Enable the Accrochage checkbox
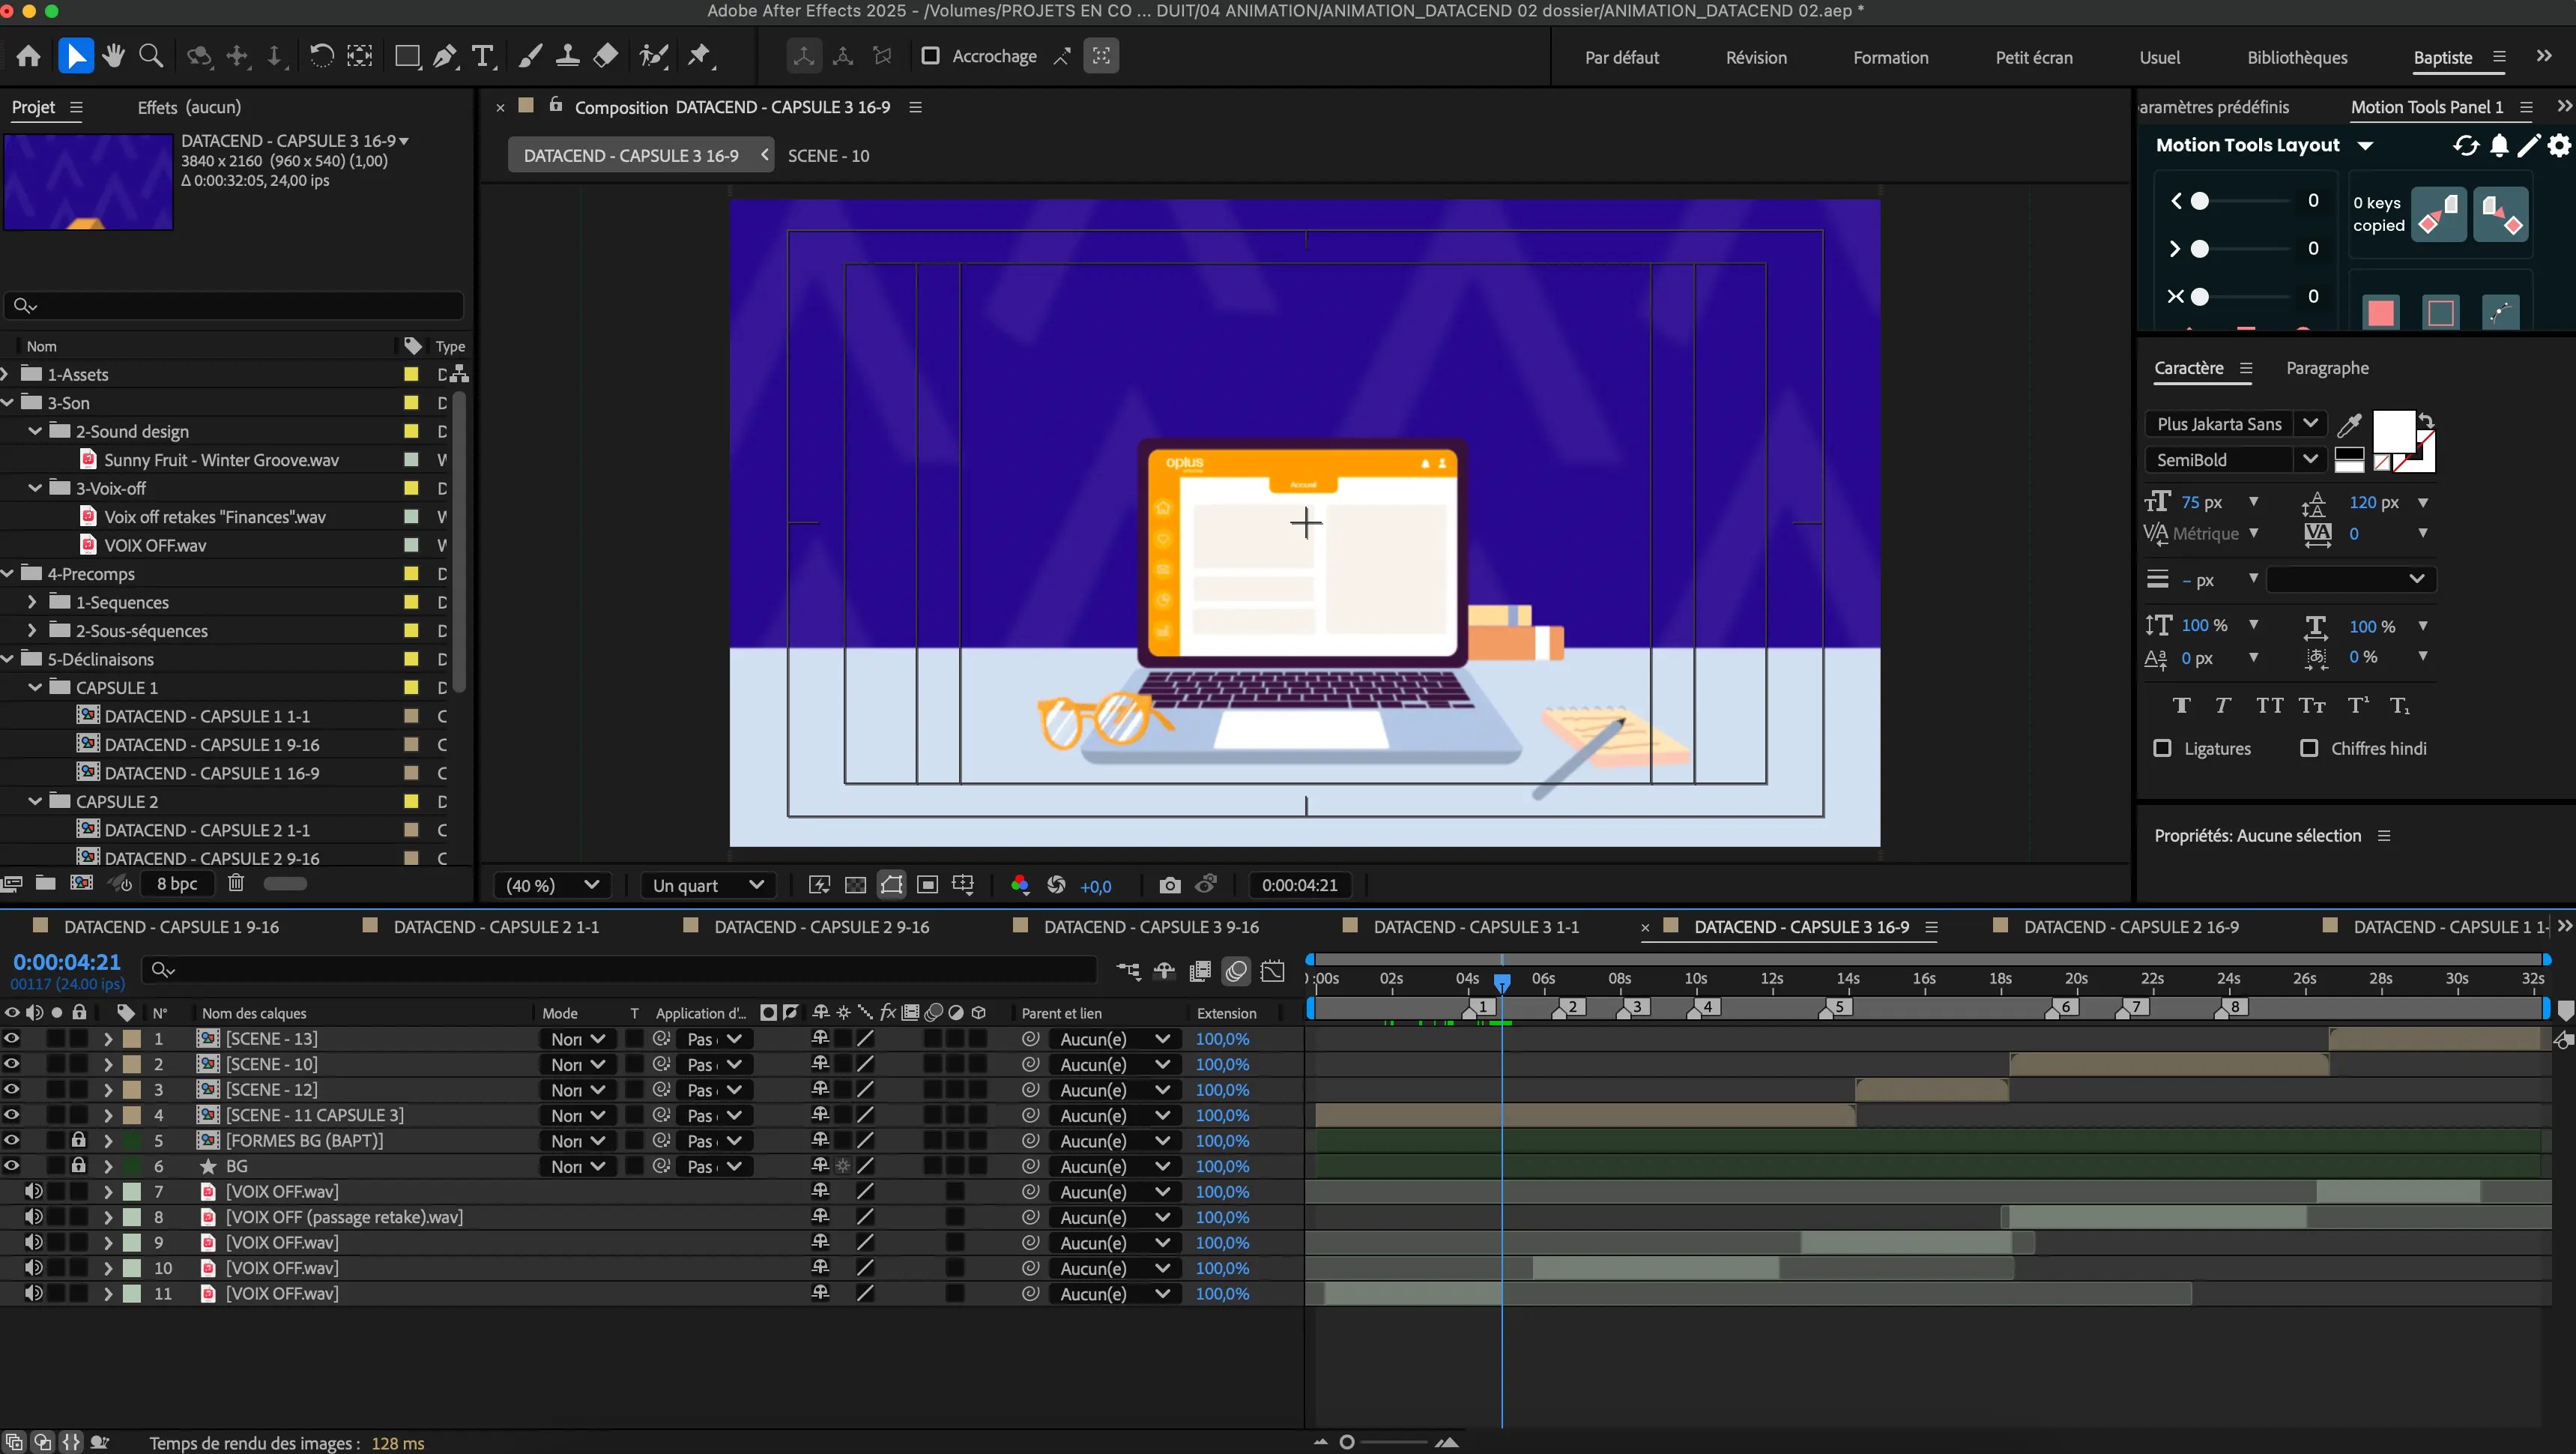 (930, 56)
